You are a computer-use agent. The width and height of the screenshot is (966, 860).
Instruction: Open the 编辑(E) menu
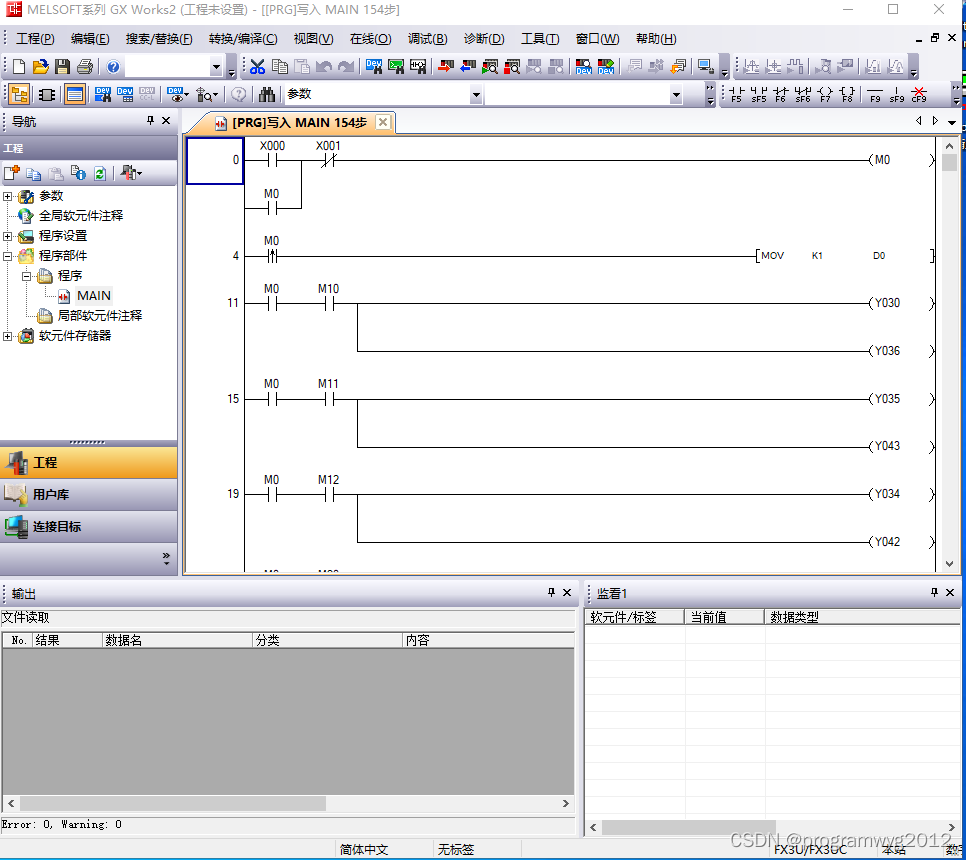click(90, 39)
